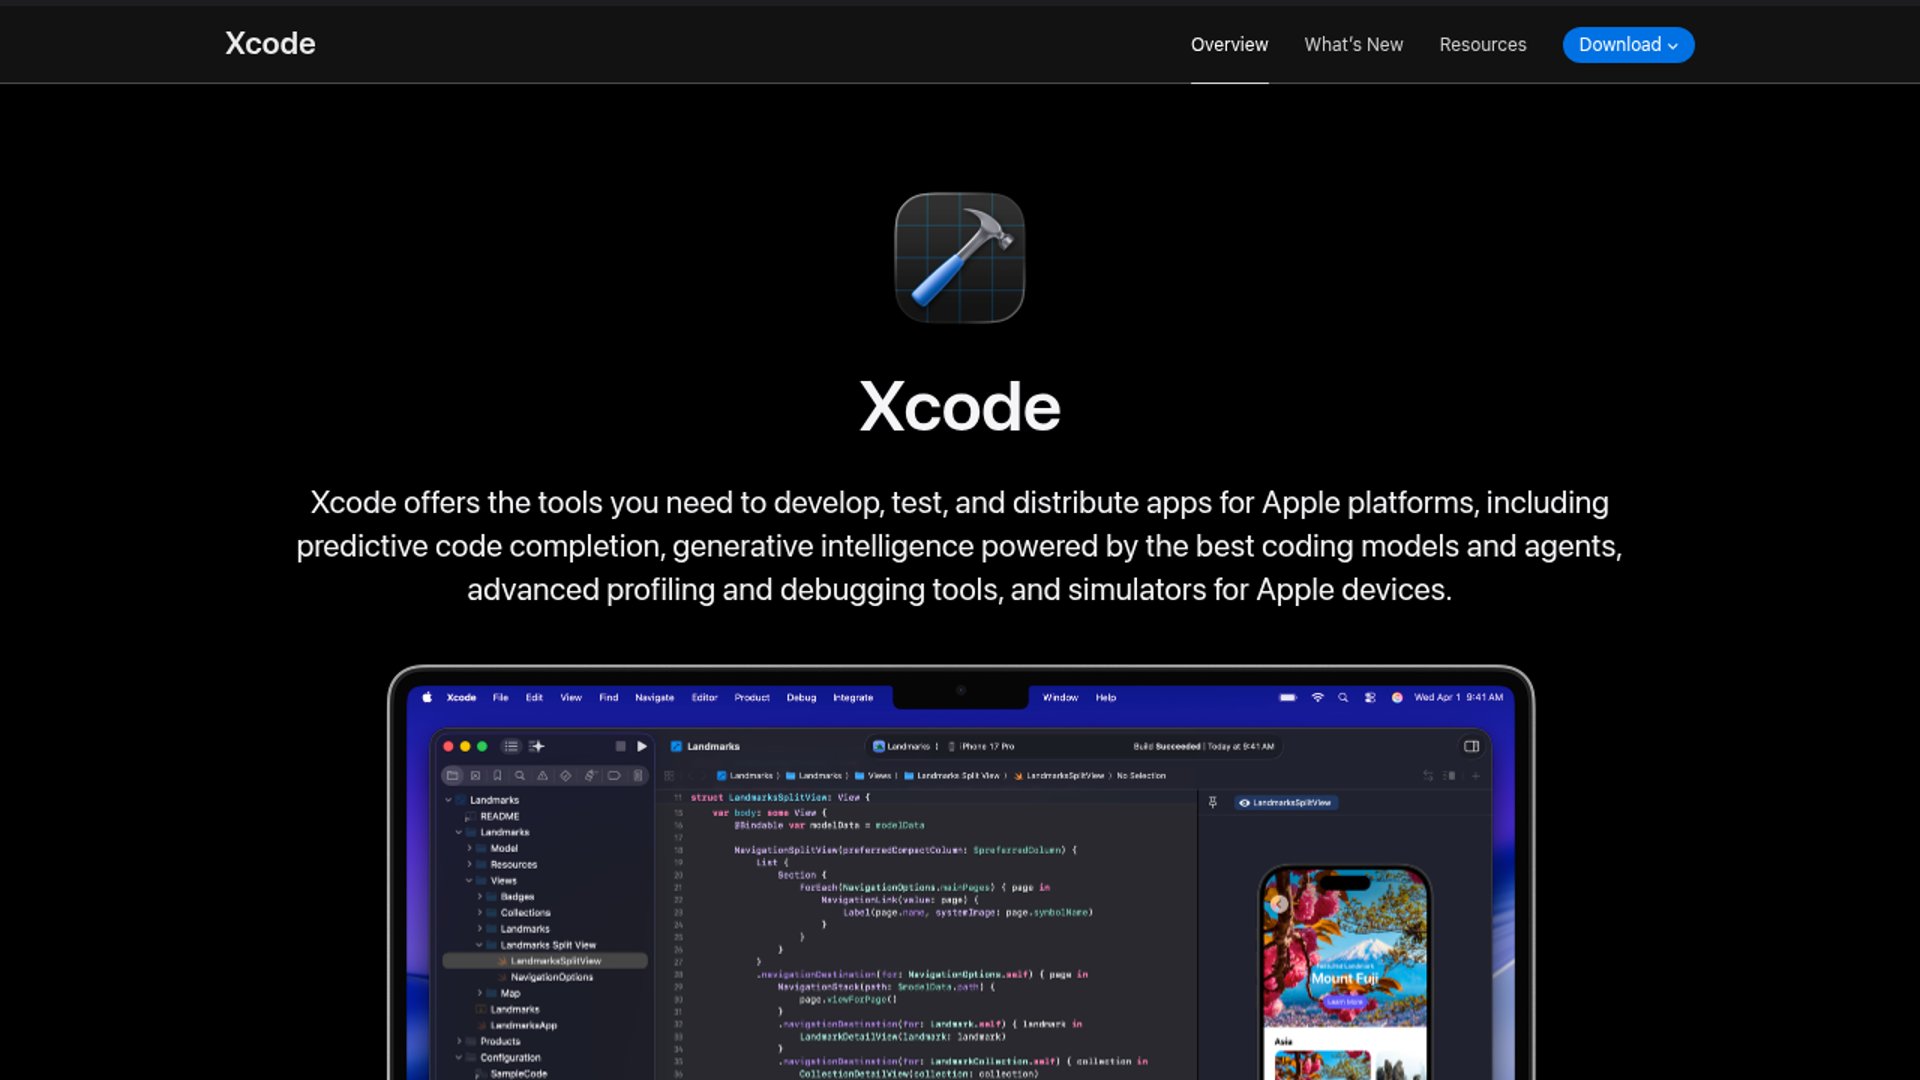The image size is (1920, 1080).
Task: Toggle the navigator sidebar list icon
Action: (x=511, y=746)
